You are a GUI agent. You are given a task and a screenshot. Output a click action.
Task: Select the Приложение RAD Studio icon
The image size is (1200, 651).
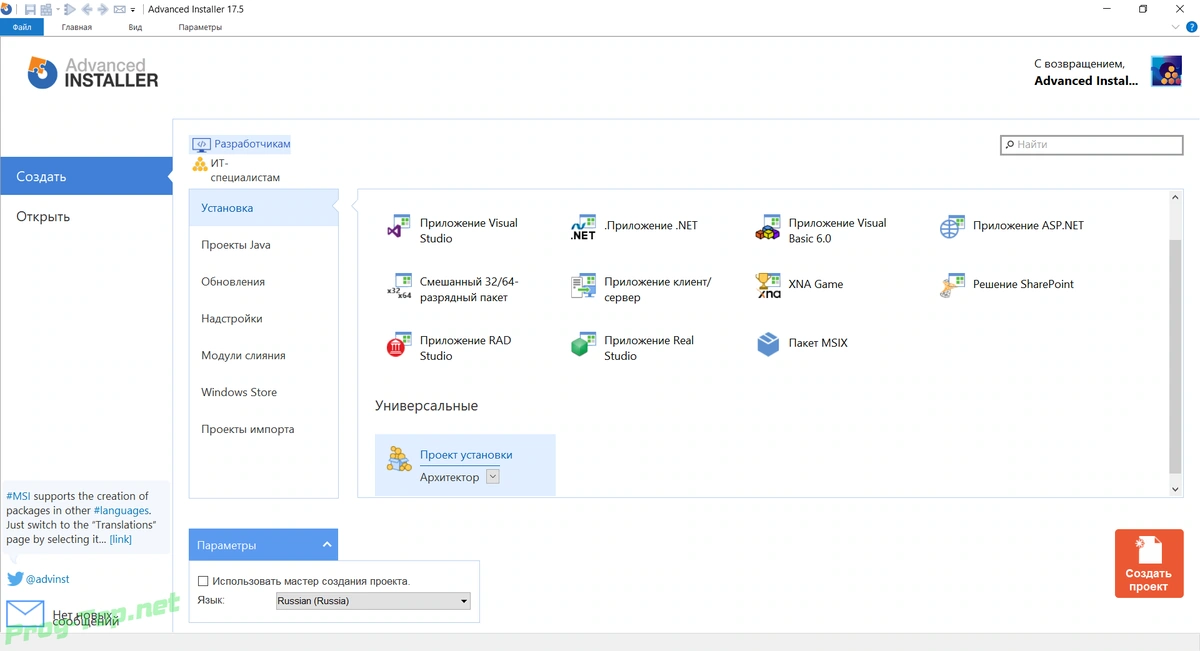tap(399, 345)
